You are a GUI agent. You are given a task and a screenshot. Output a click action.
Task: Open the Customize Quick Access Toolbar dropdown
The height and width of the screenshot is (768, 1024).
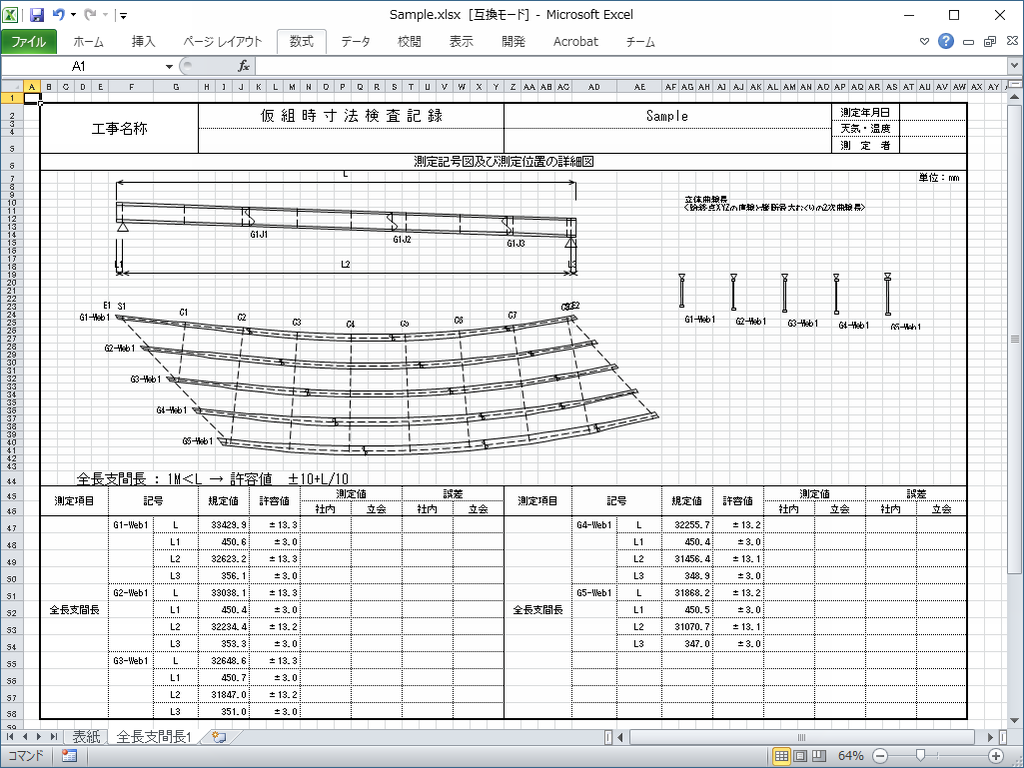(122, 16)
